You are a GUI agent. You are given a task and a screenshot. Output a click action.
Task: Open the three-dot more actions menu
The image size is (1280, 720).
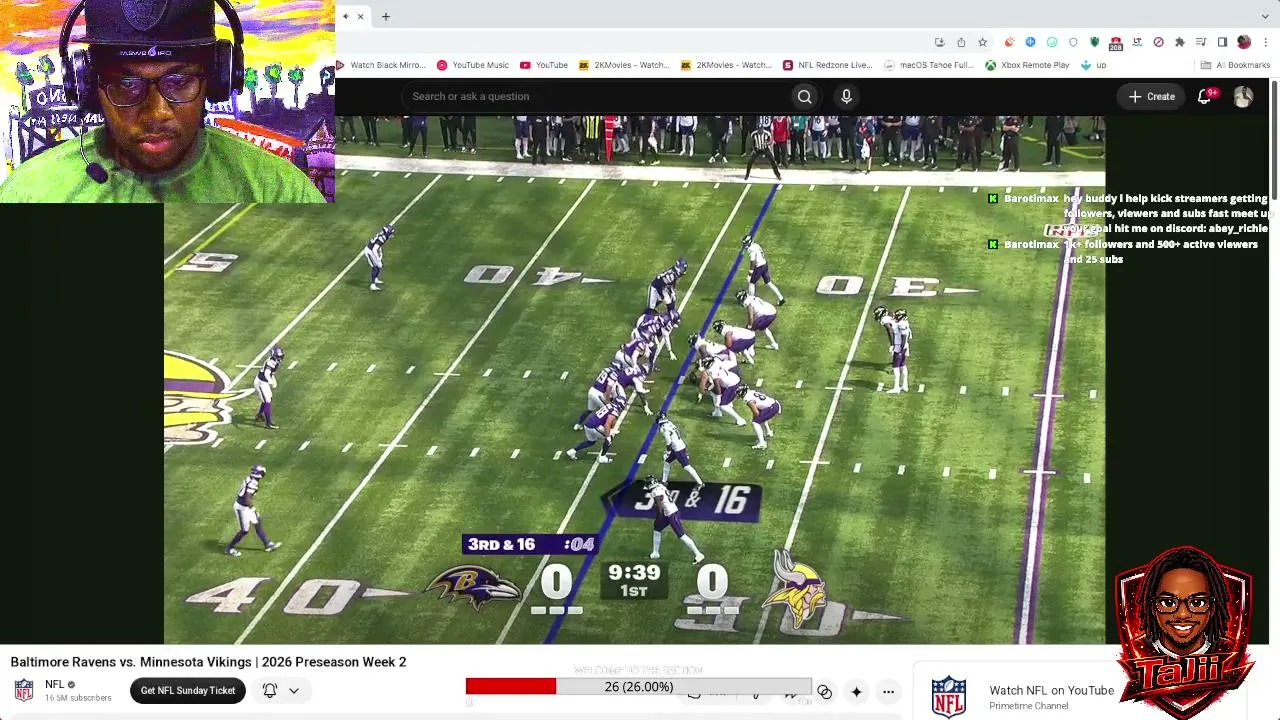point(888,692)
